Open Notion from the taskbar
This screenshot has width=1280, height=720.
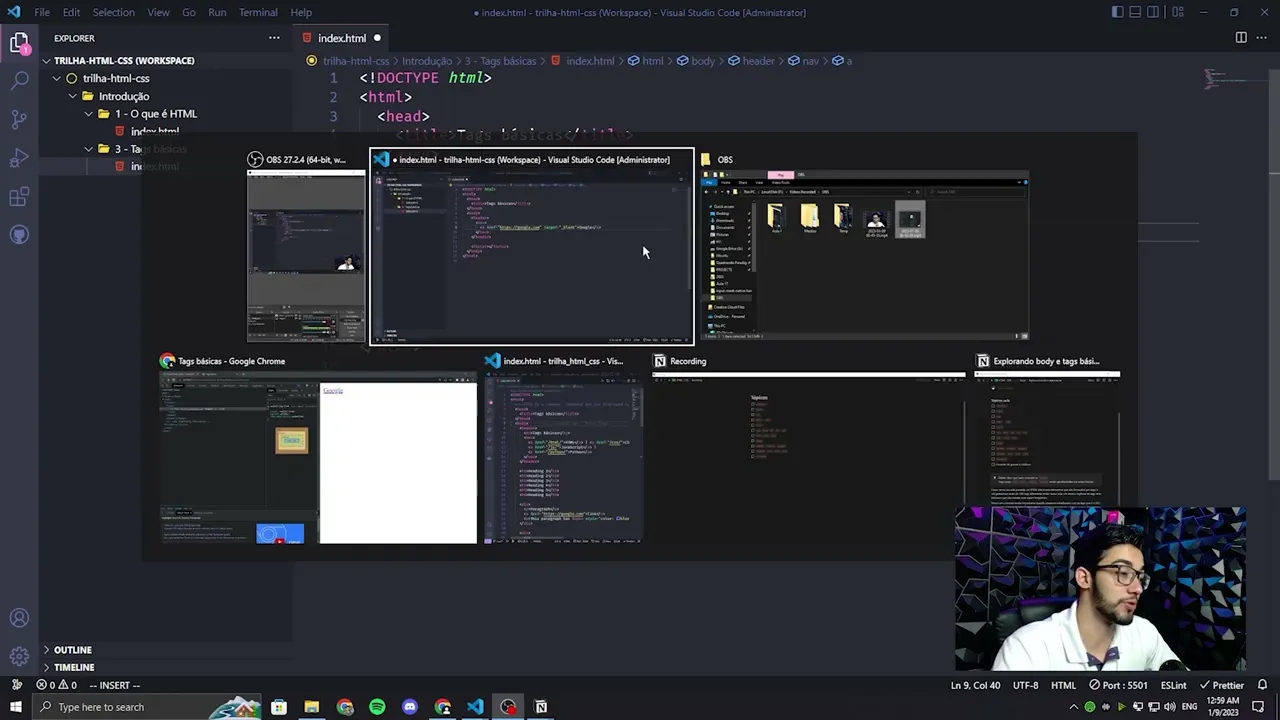541,707
